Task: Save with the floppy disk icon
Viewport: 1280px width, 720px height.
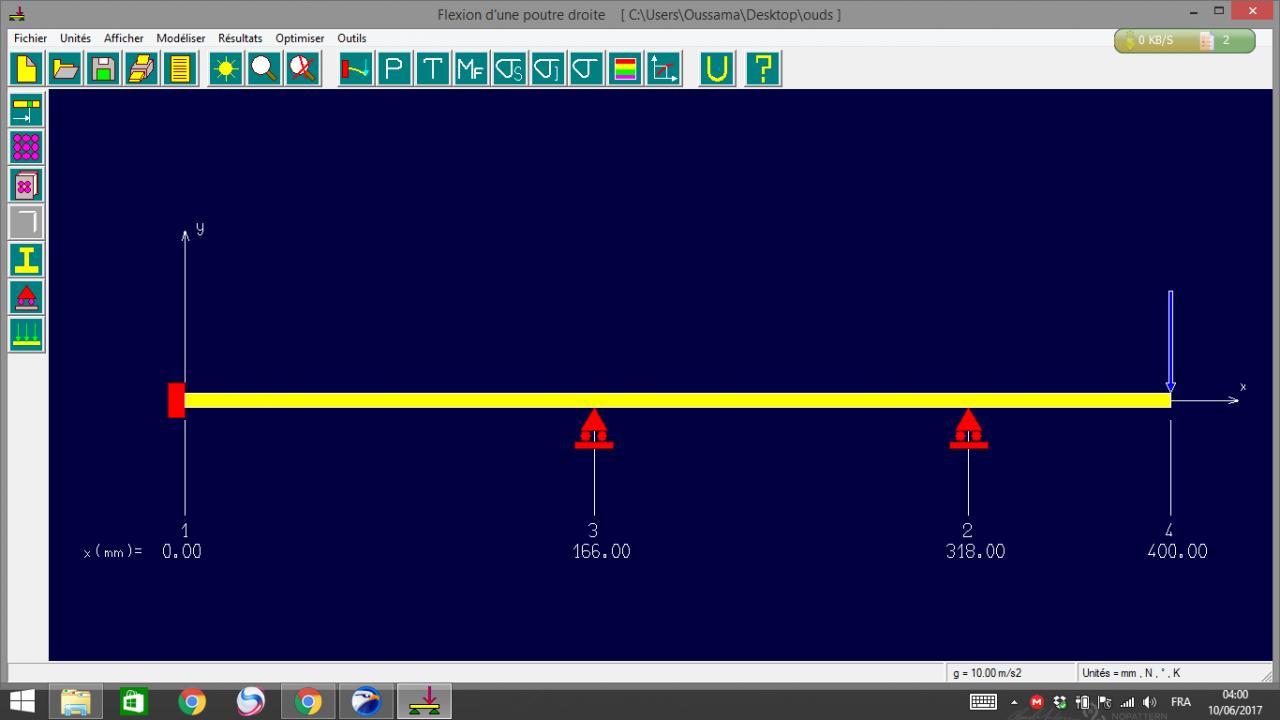Action: pyautogui.click(x=103, y=69)
